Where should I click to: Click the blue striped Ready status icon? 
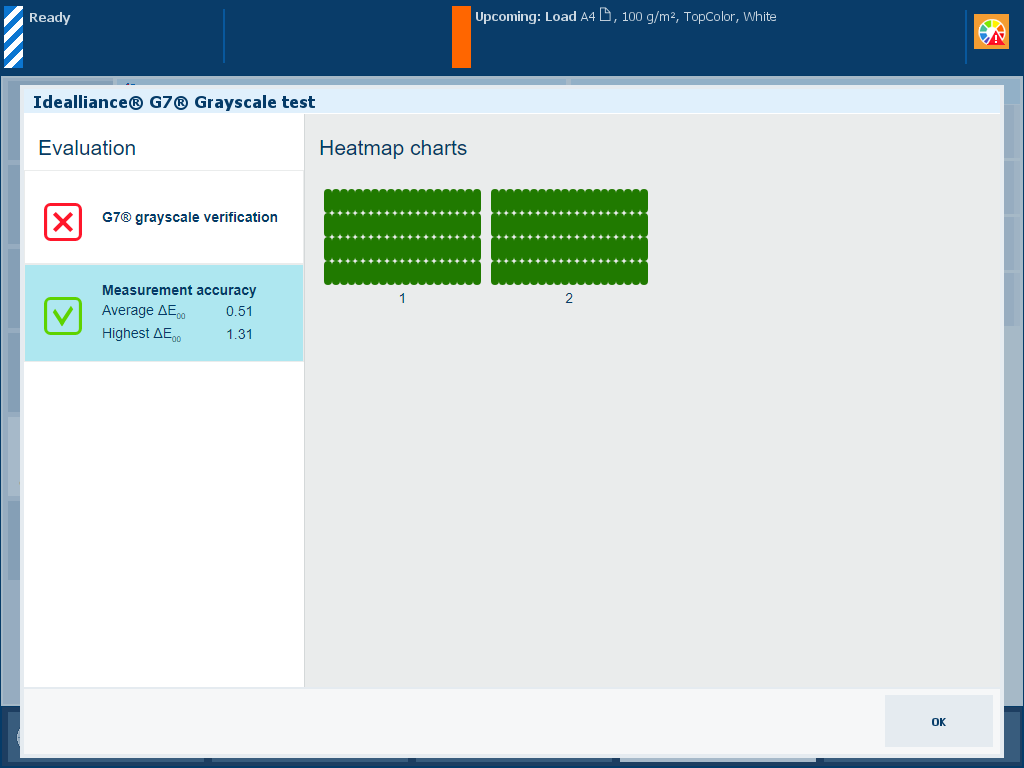[x=13, y=37]
